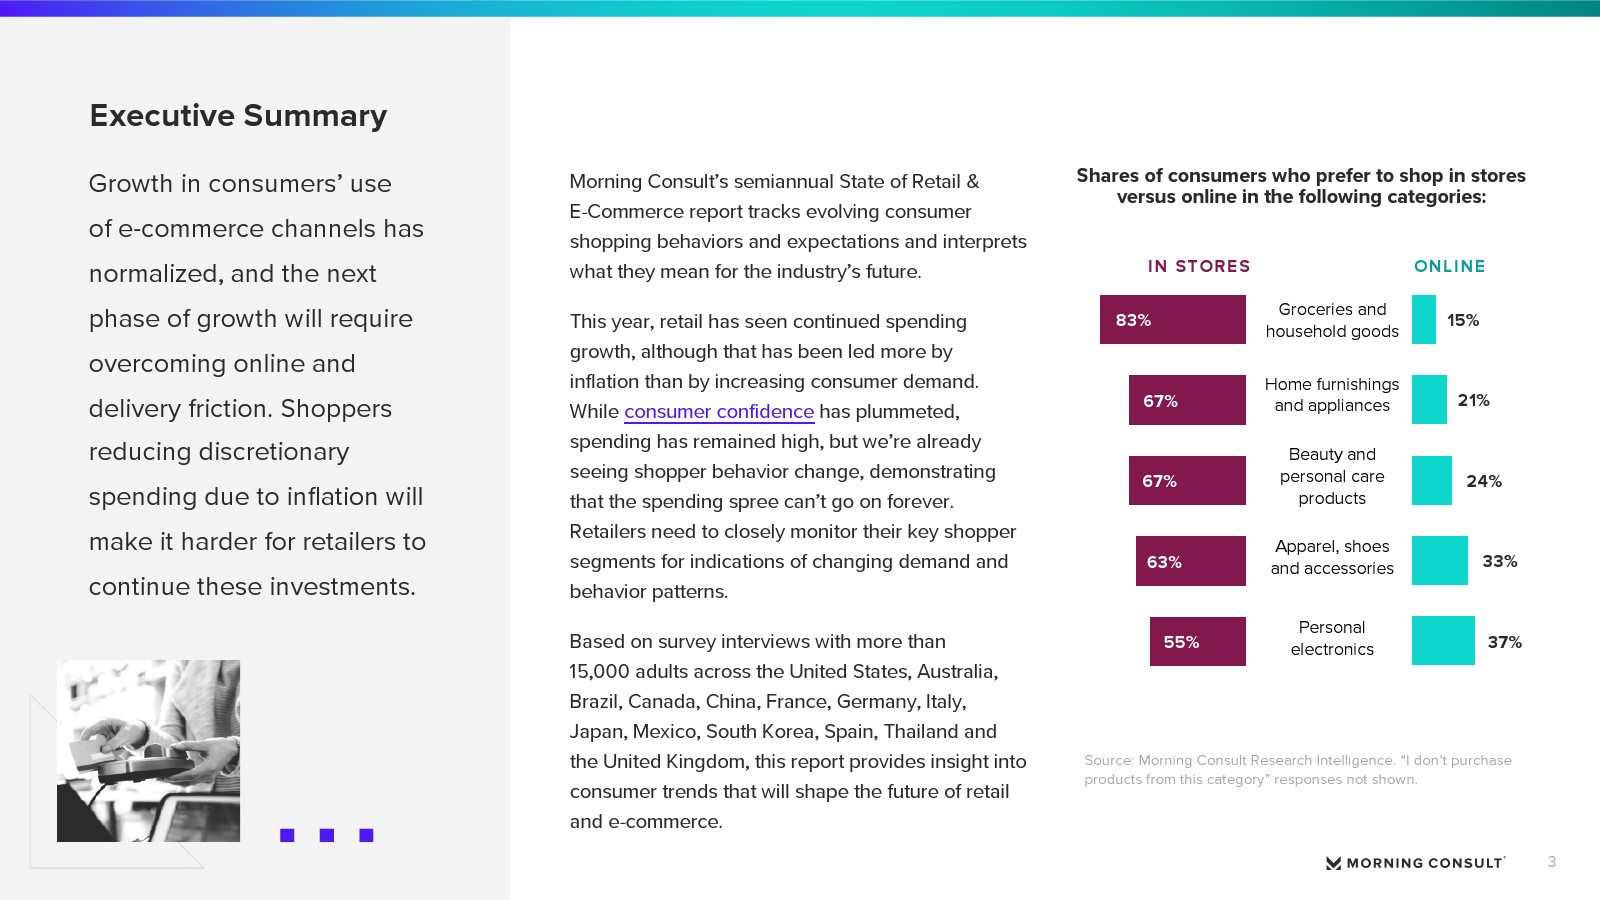Click the 37% personal electronics online bar
Image resolution: width=1600 pixels, height=900 pixels.
1443,642
